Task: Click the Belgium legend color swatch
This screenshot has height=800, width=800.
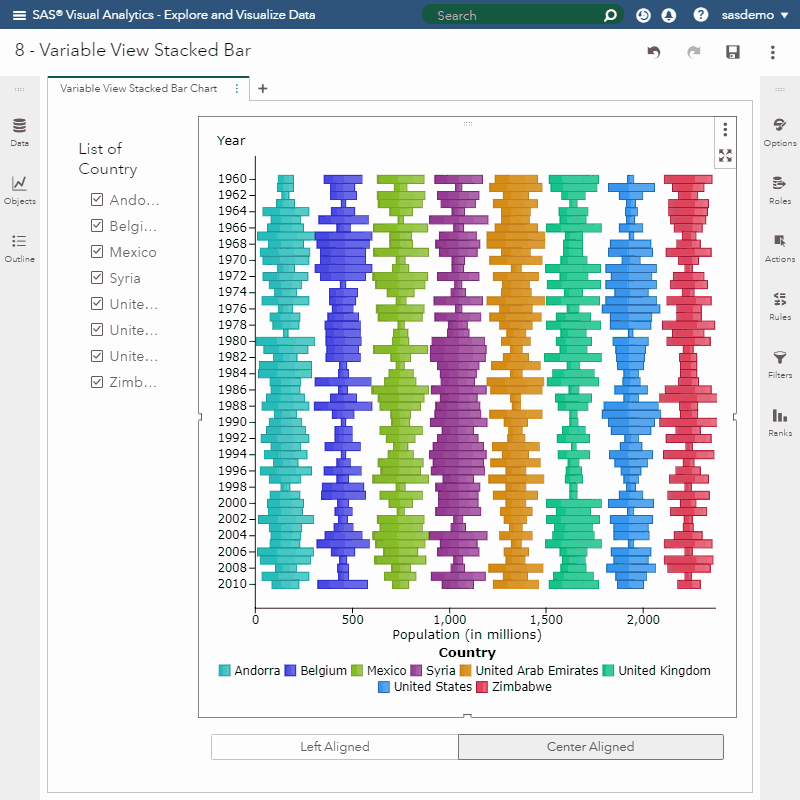Action: pos(291,671)
